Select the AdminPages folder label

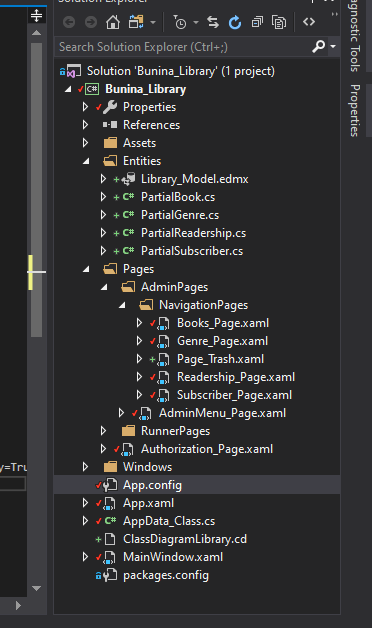pyautogui.click(x=174, y=287)
